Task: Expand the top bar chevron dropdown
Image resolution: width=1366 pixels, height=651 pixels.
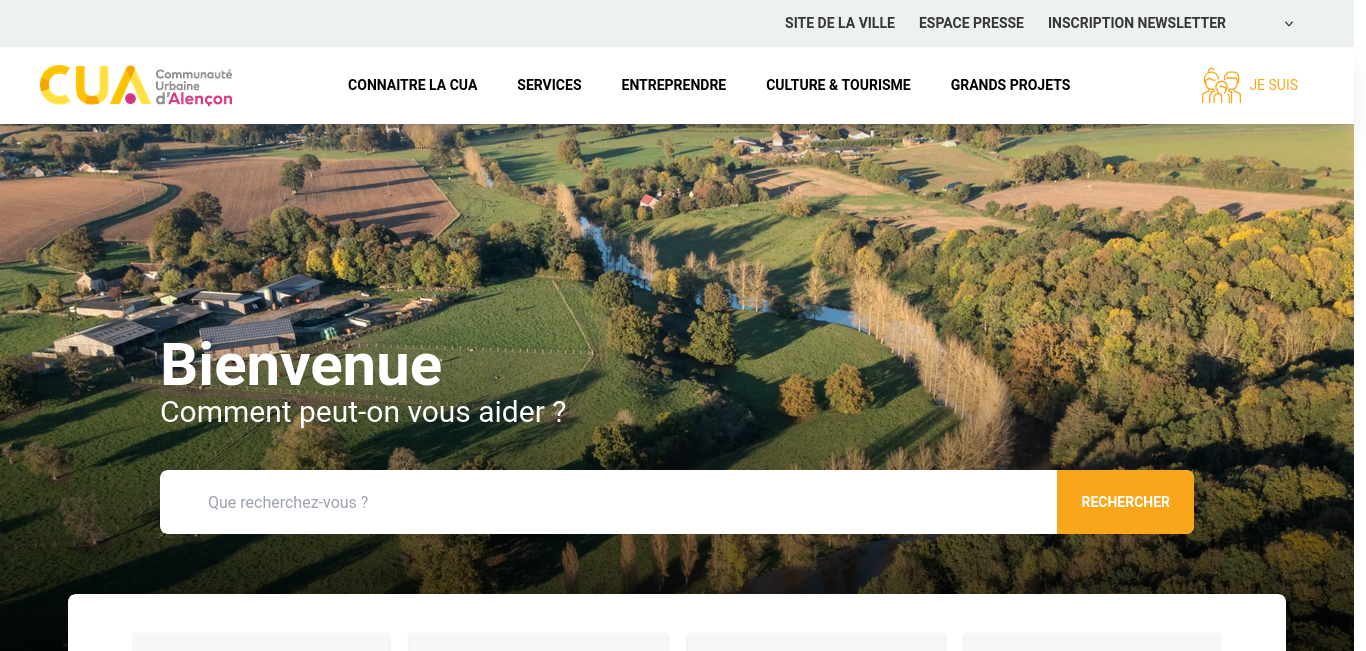Action: point(1289,24)
